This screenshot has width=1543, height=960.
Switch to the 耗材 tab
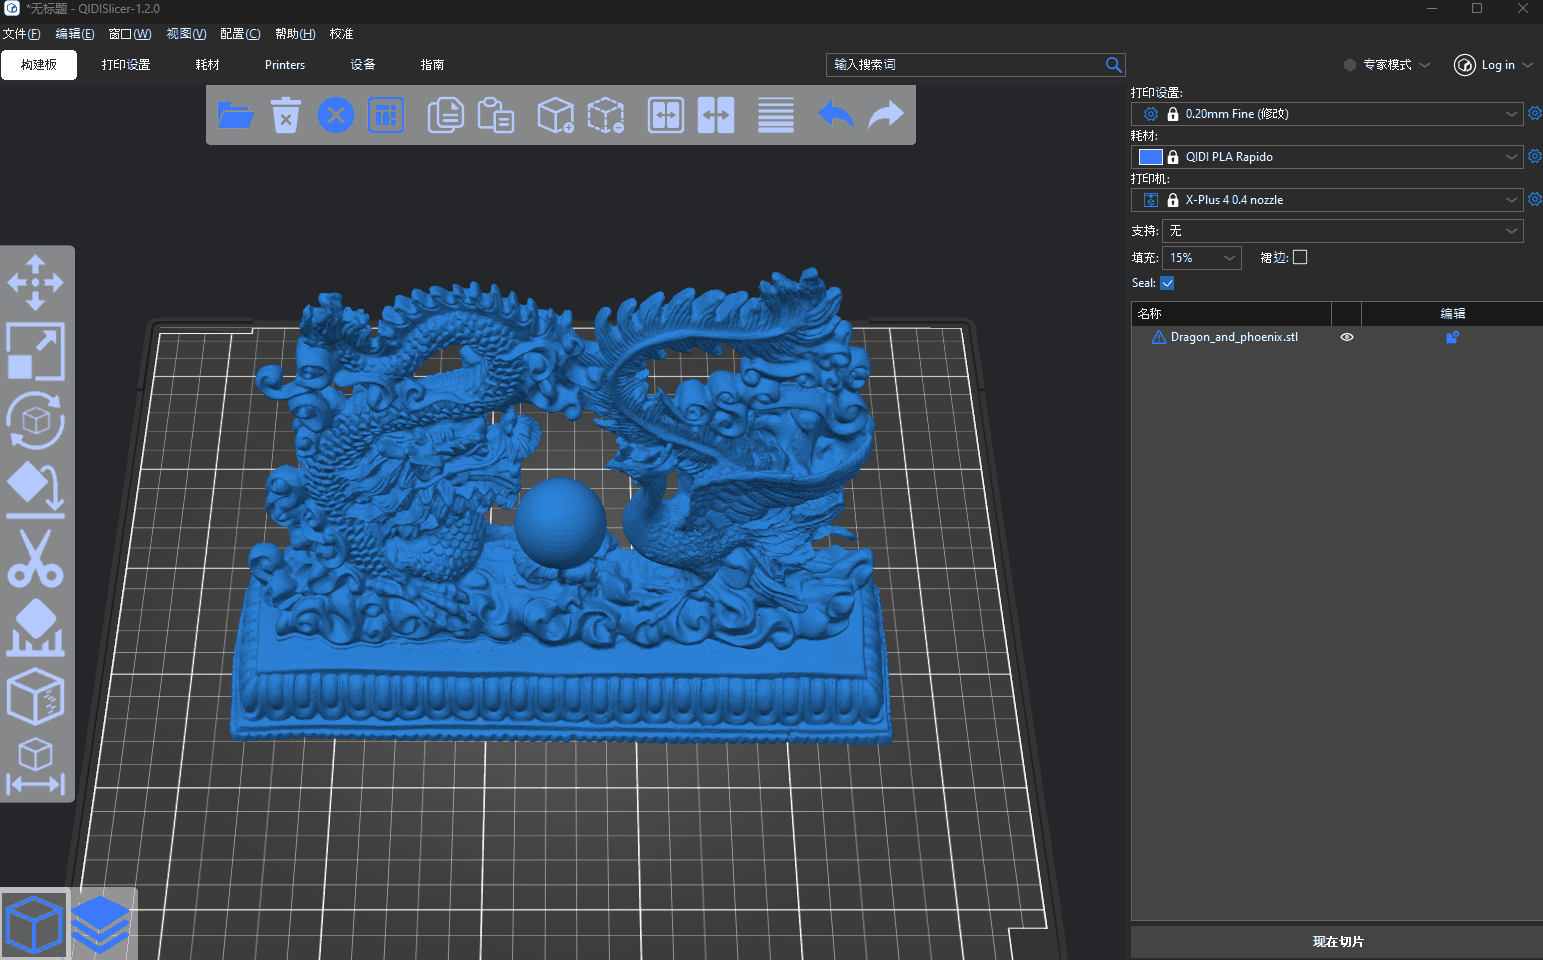pos(208,65)
